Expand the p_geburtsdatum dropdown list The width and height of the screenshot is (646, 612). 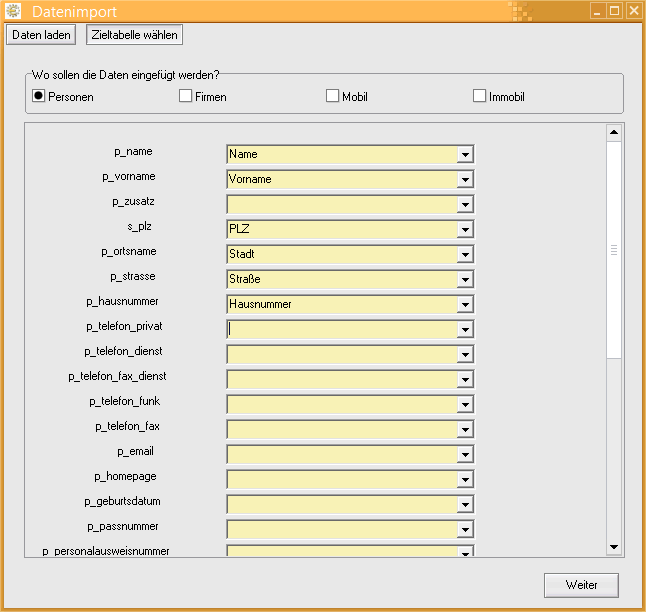464,504
